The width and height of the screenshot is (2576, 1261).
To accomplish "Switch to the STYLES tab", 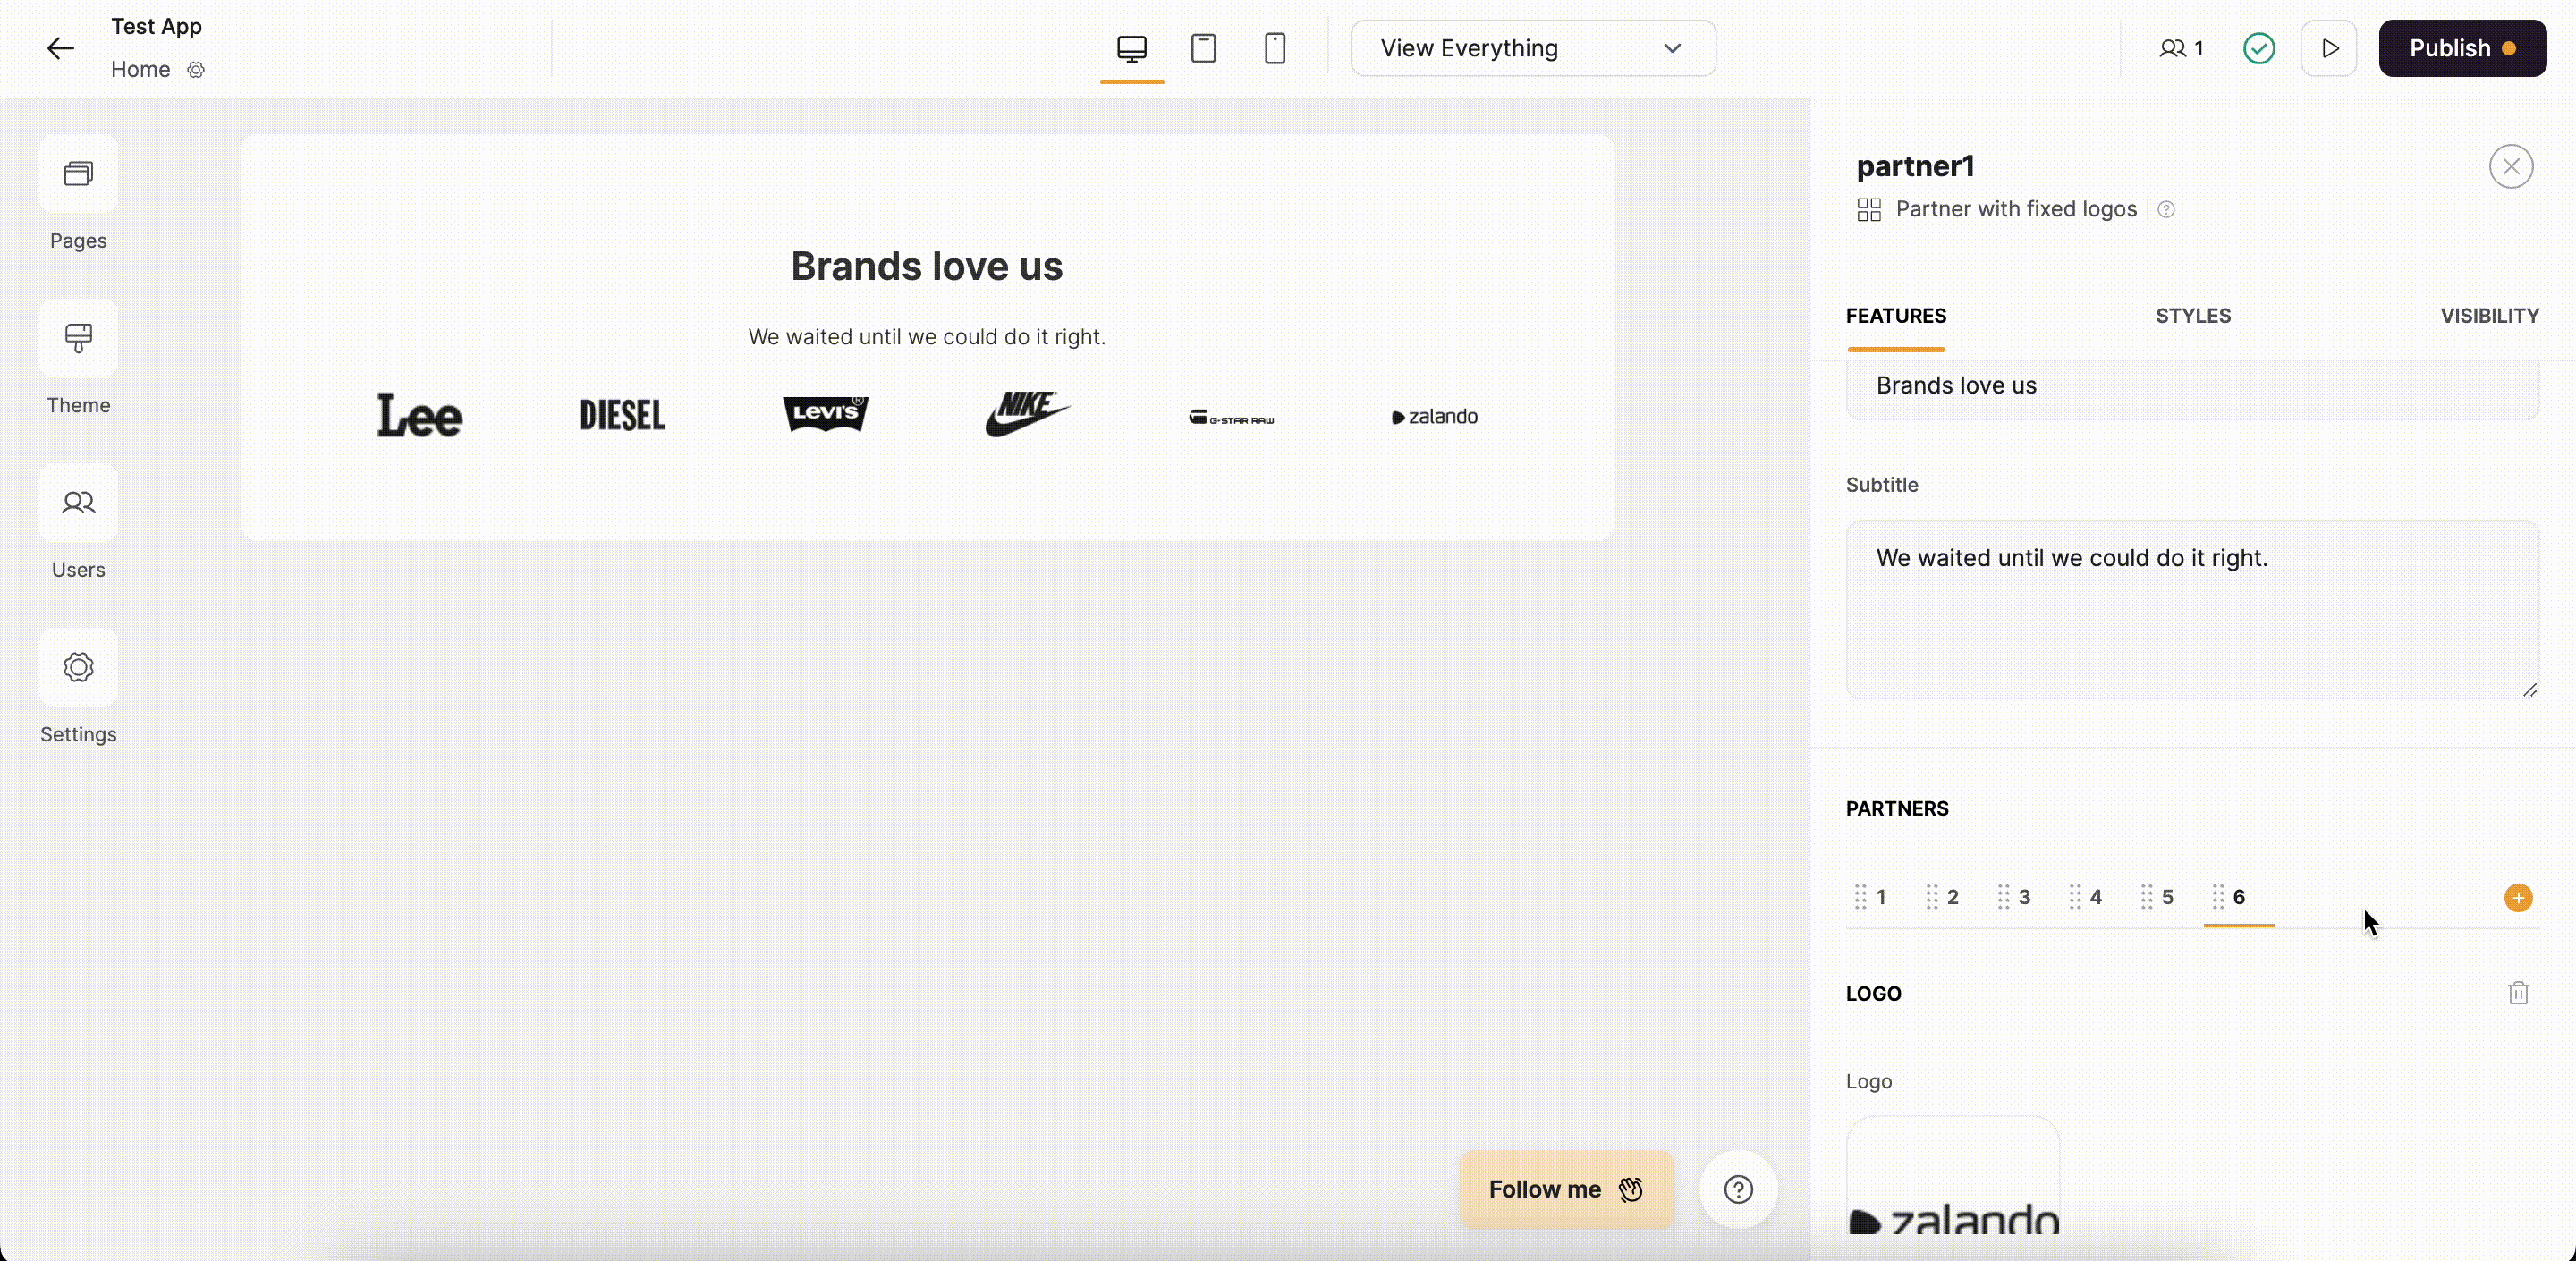I will tap(2192, 316).
